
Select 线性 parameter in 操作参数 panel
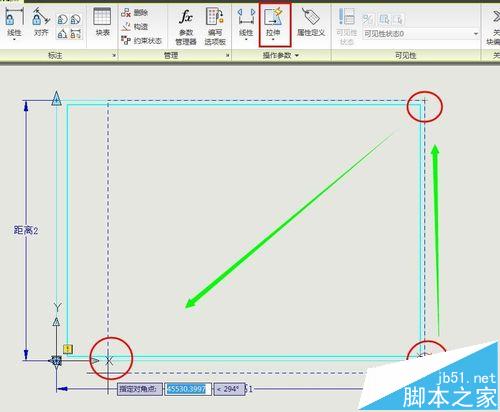pos(246,21)
